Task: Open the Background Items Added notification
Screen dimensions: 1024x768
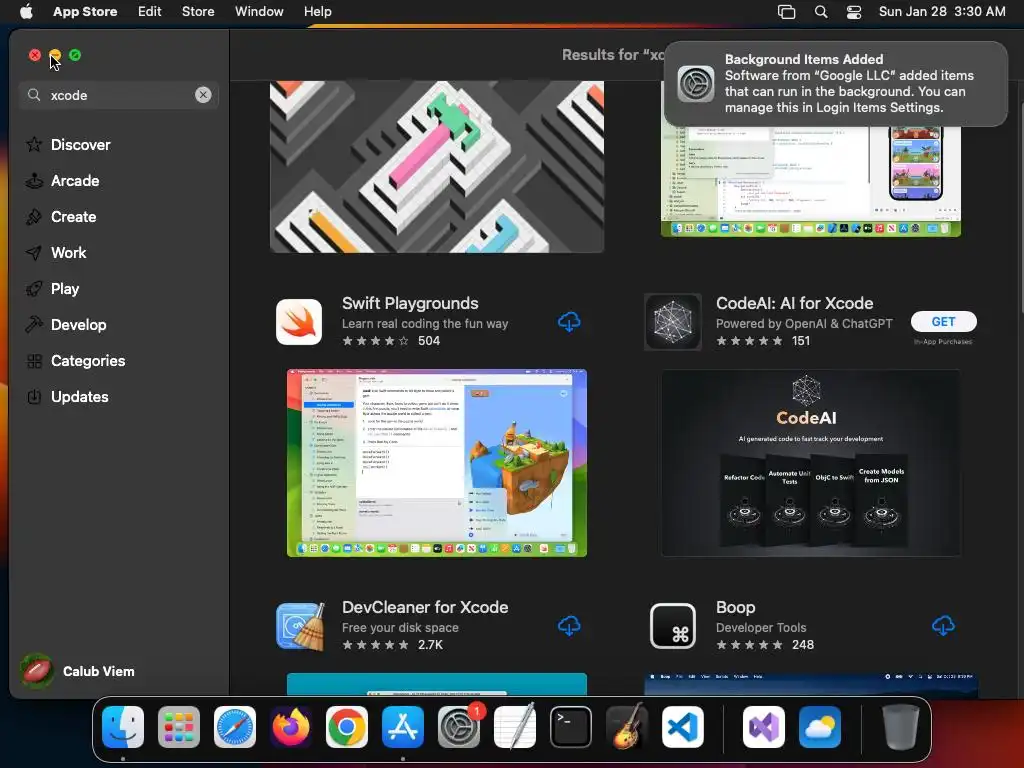Action: point(836,84)
